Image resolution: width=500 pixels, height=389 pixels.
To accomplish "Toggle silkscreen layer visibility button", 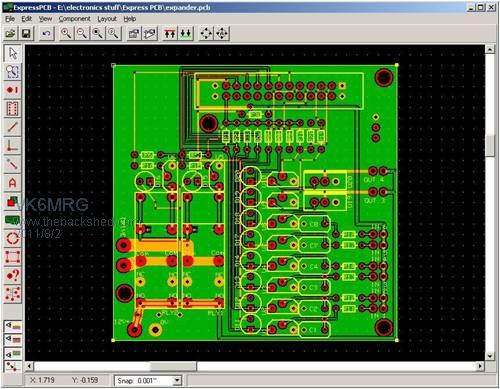I will click(13, 326).
